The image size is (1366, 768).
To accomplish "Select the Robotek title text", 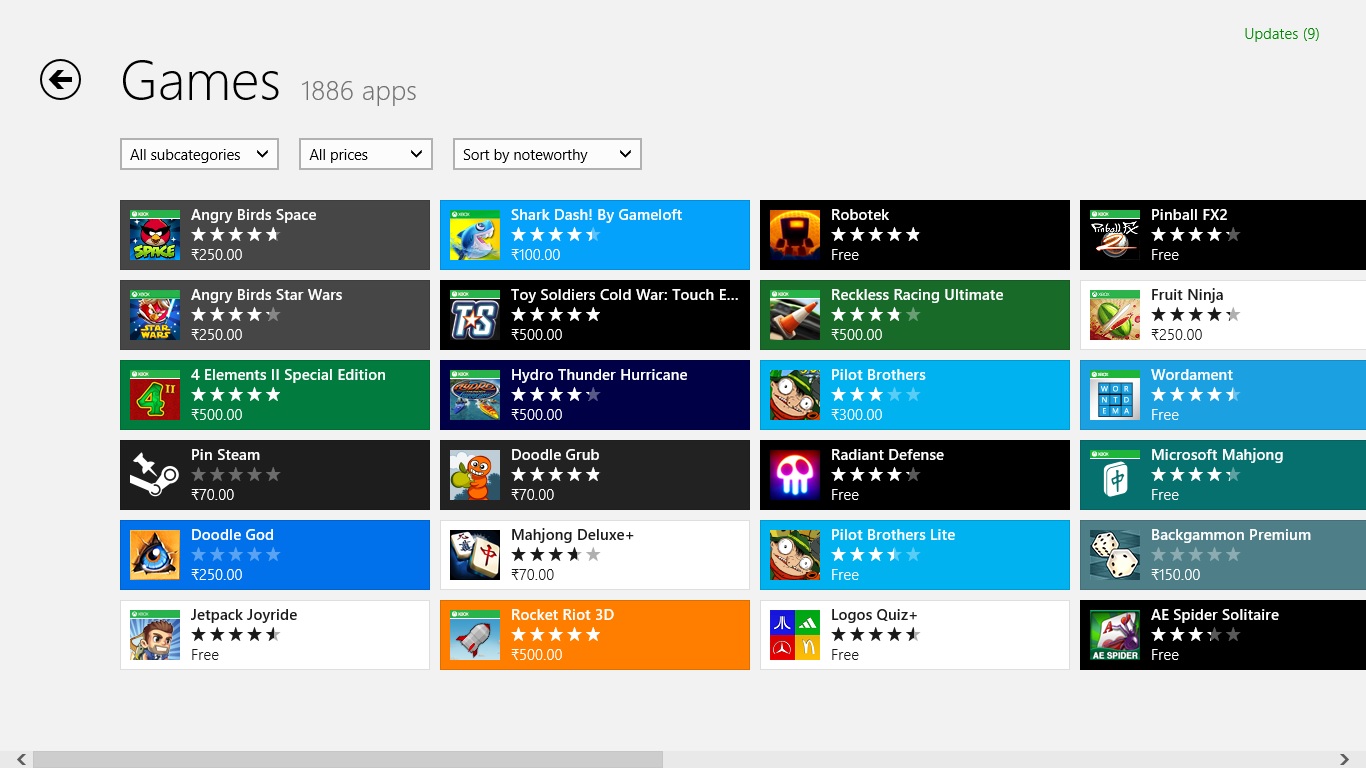I will (860, 215).
